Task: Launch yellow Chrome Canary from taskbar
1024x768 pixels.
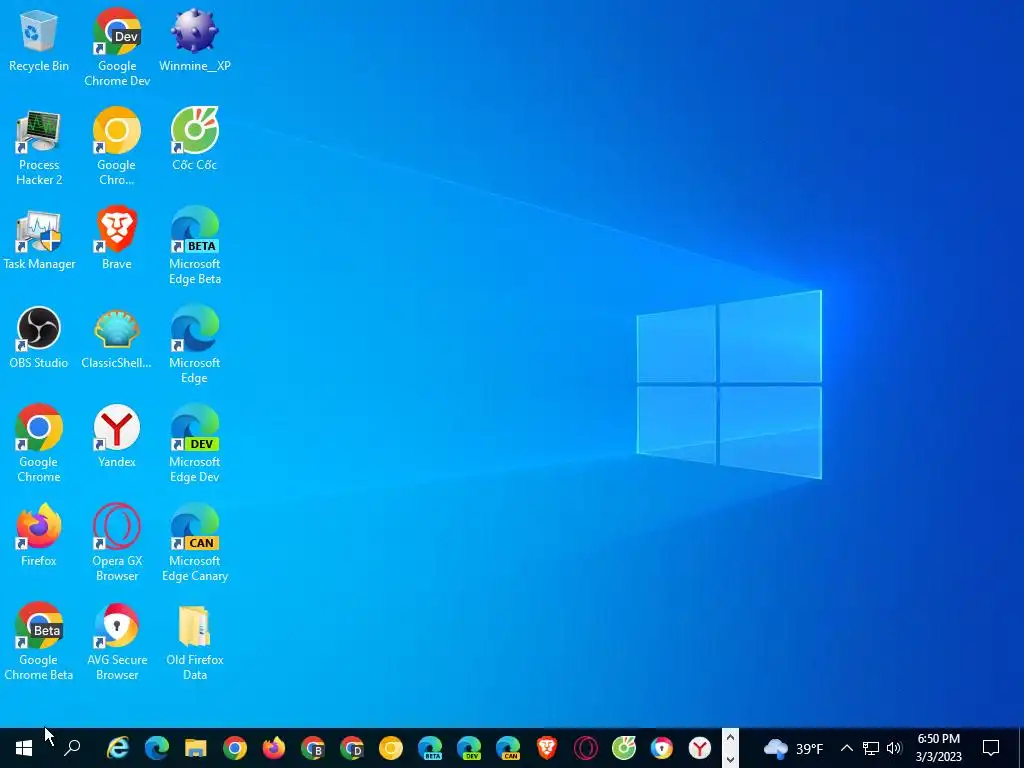Action: (391, 748)
